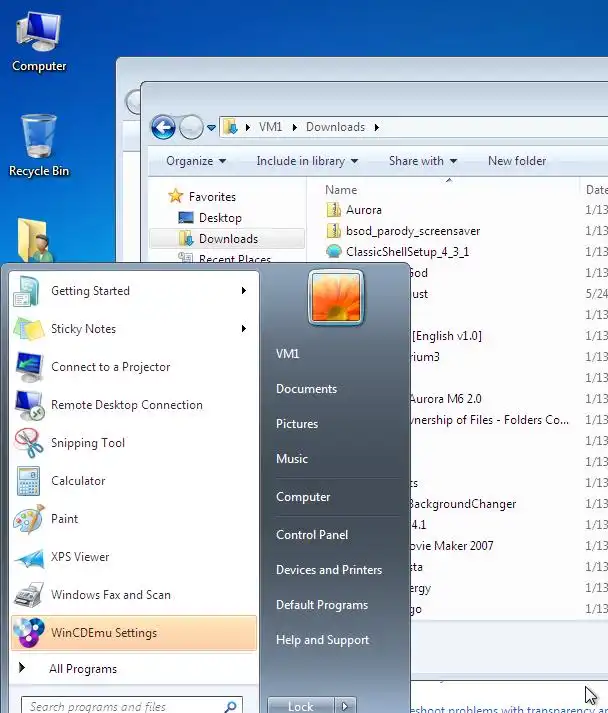Select Downloads under Favorites
The image size is (608, 713).
[x=228, y=239]
